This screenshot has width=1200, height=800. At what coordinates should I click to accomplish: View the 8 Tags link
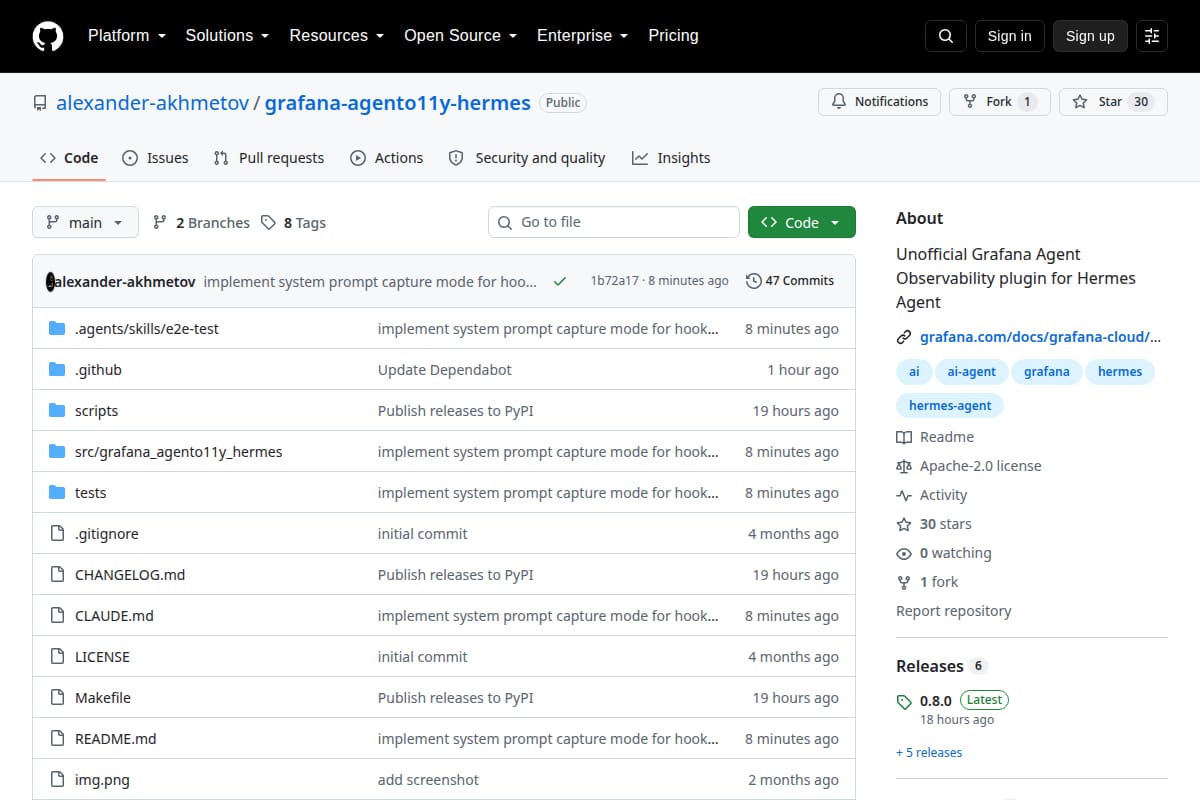tap(293, 223)
